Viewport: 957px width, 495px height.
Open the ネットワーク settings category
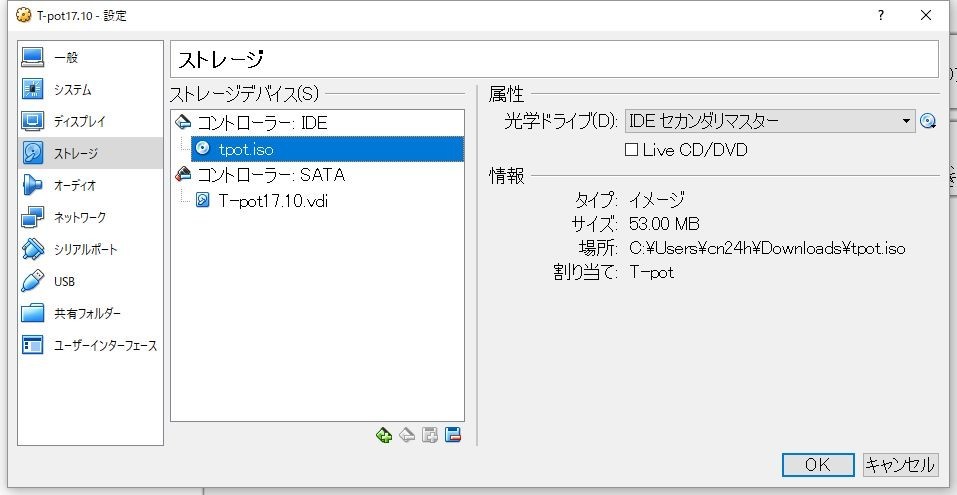click(90, 217)
